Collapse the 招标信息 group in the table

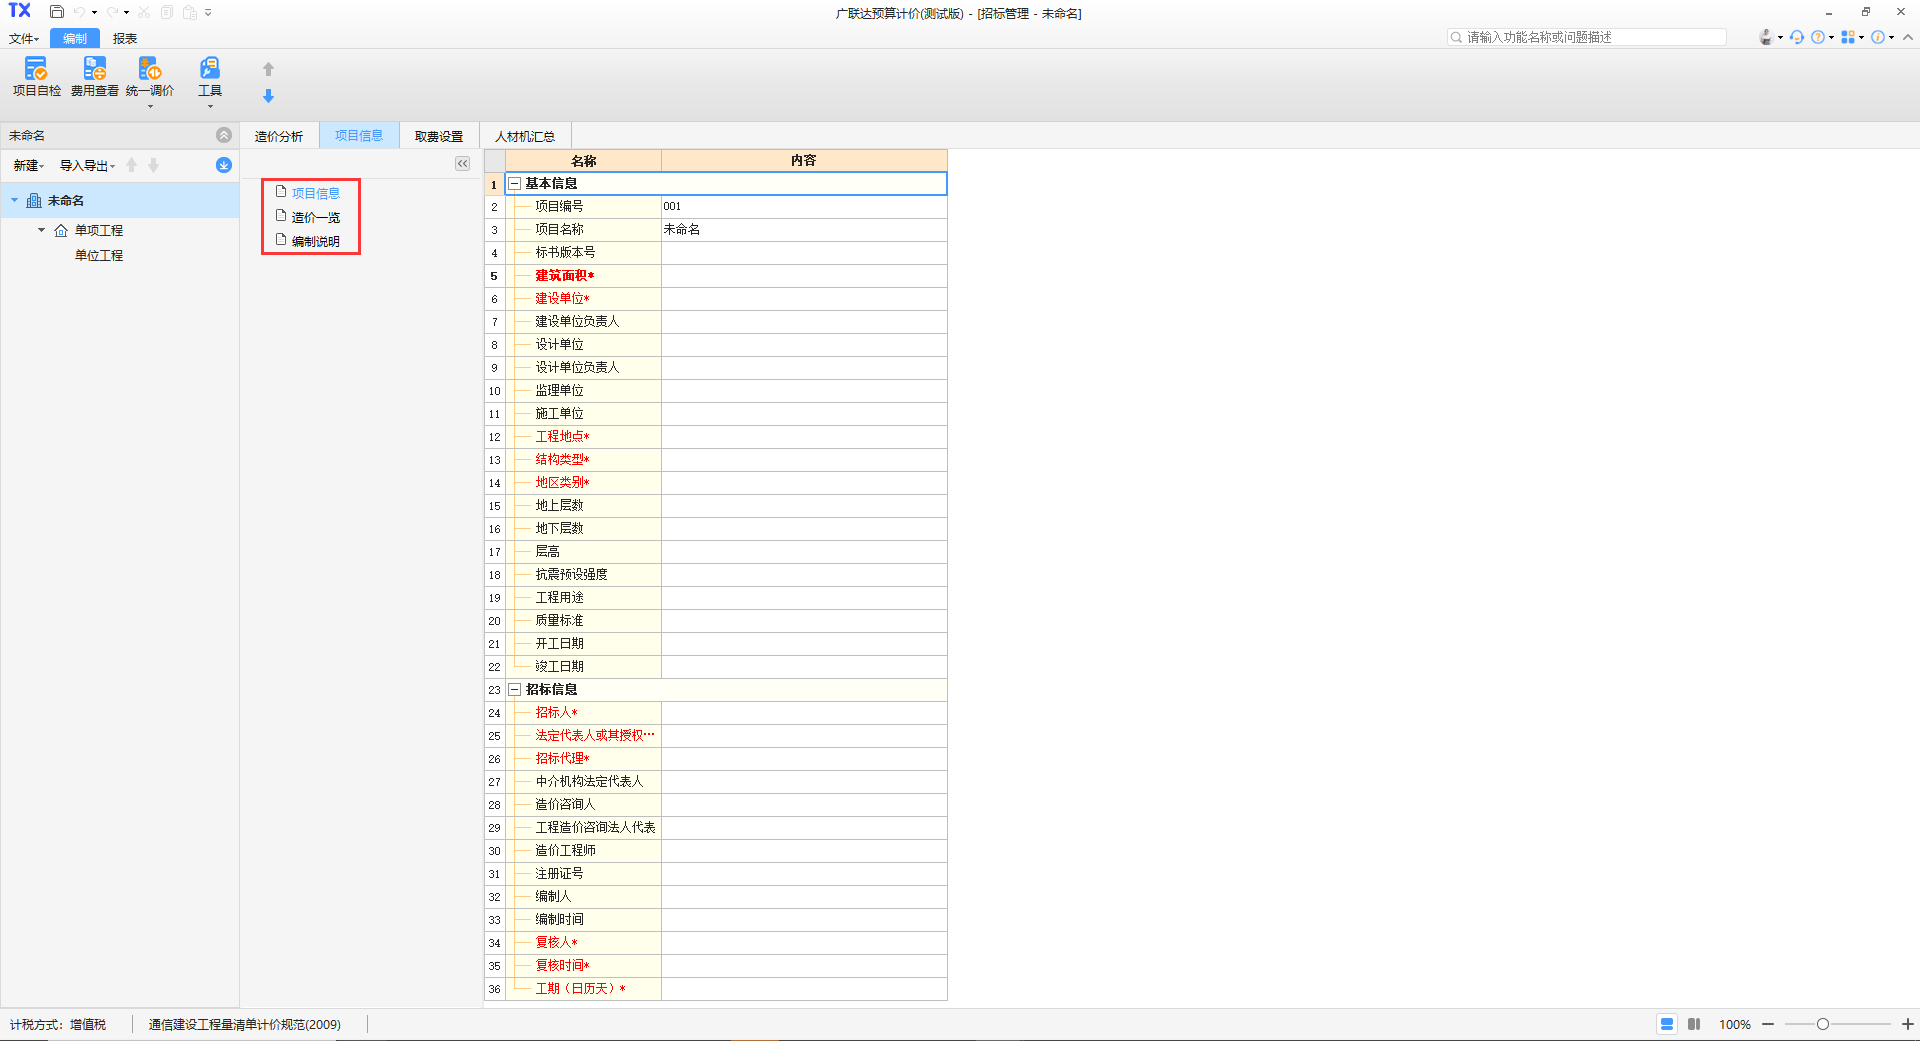515,690
